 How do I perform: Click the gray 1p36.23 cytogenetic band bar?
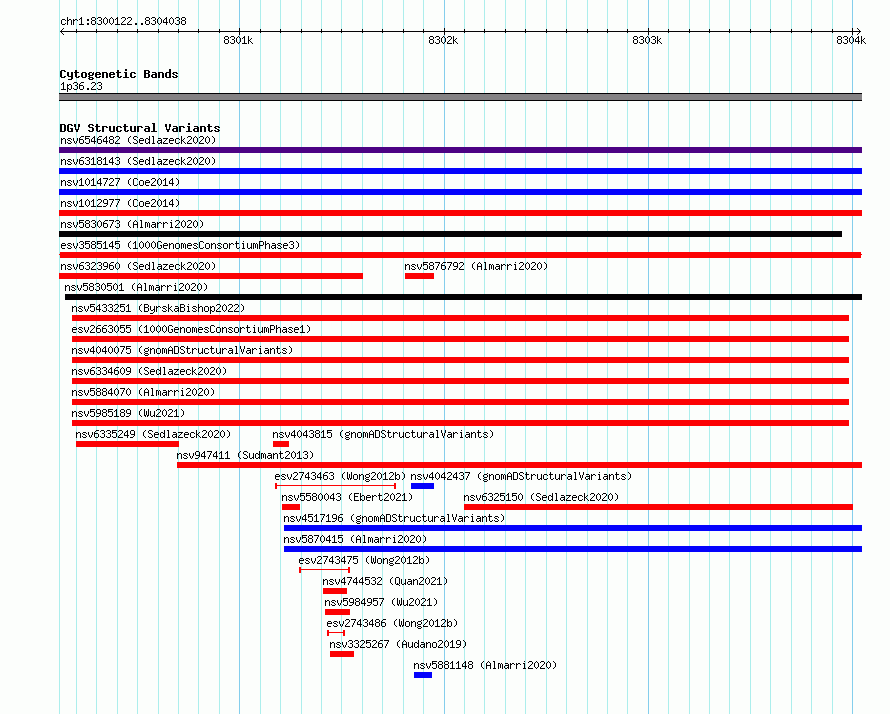[x=460, y=98]
